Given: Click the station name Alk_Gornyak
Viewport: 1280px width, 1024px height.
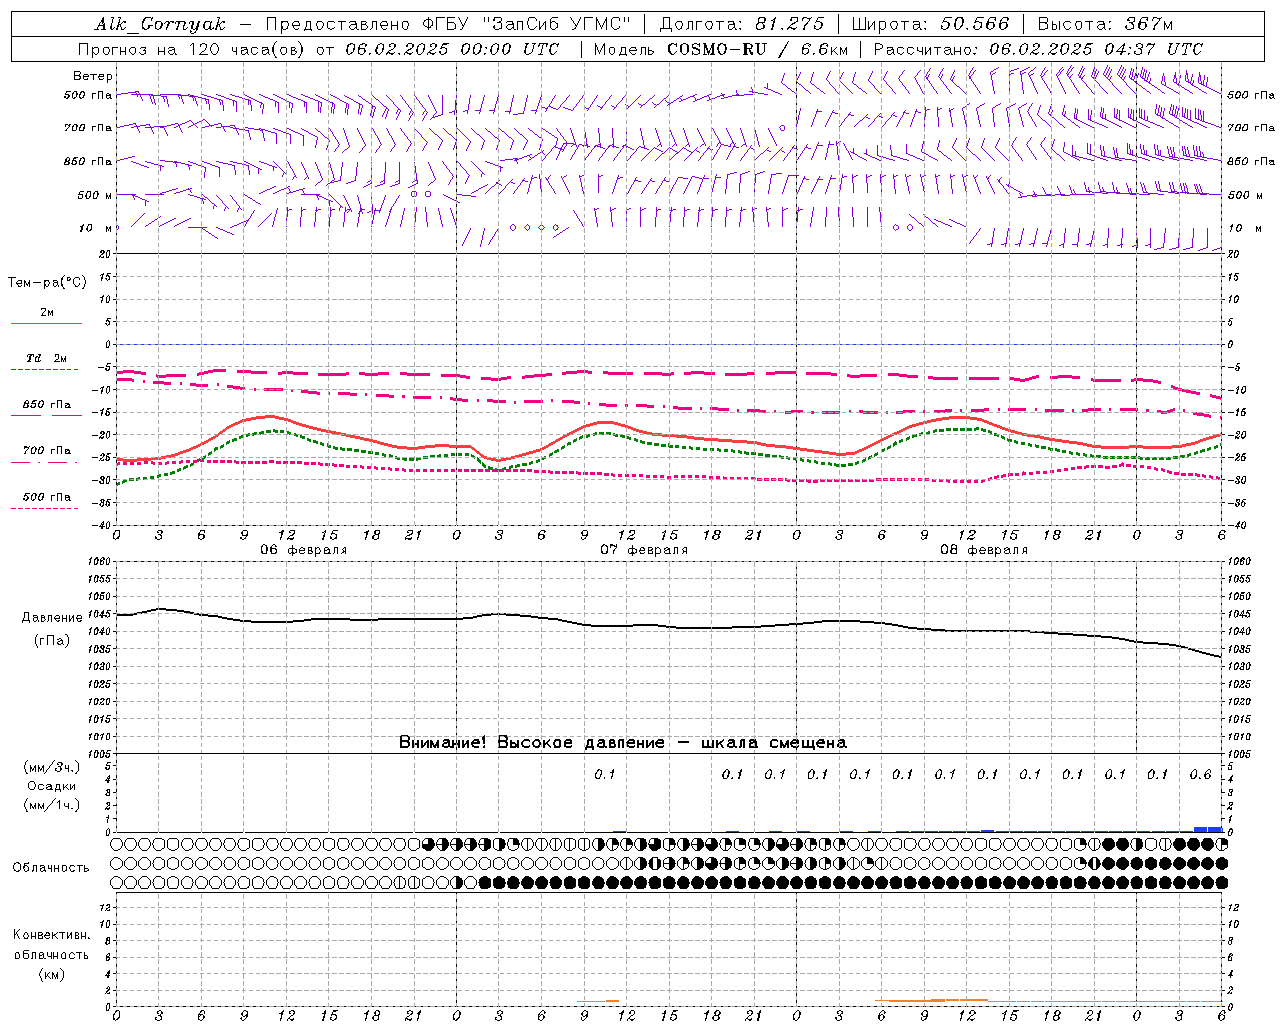Looking at the screenshot, I should click(x=161, y=24).
